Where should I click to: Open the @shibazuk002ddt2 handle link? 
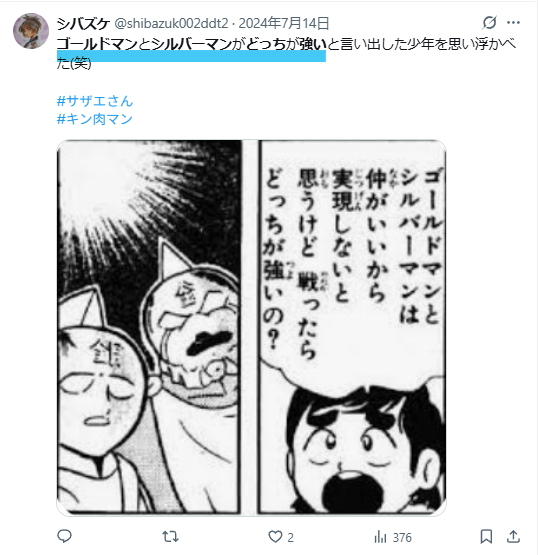(x=171, y=24)
